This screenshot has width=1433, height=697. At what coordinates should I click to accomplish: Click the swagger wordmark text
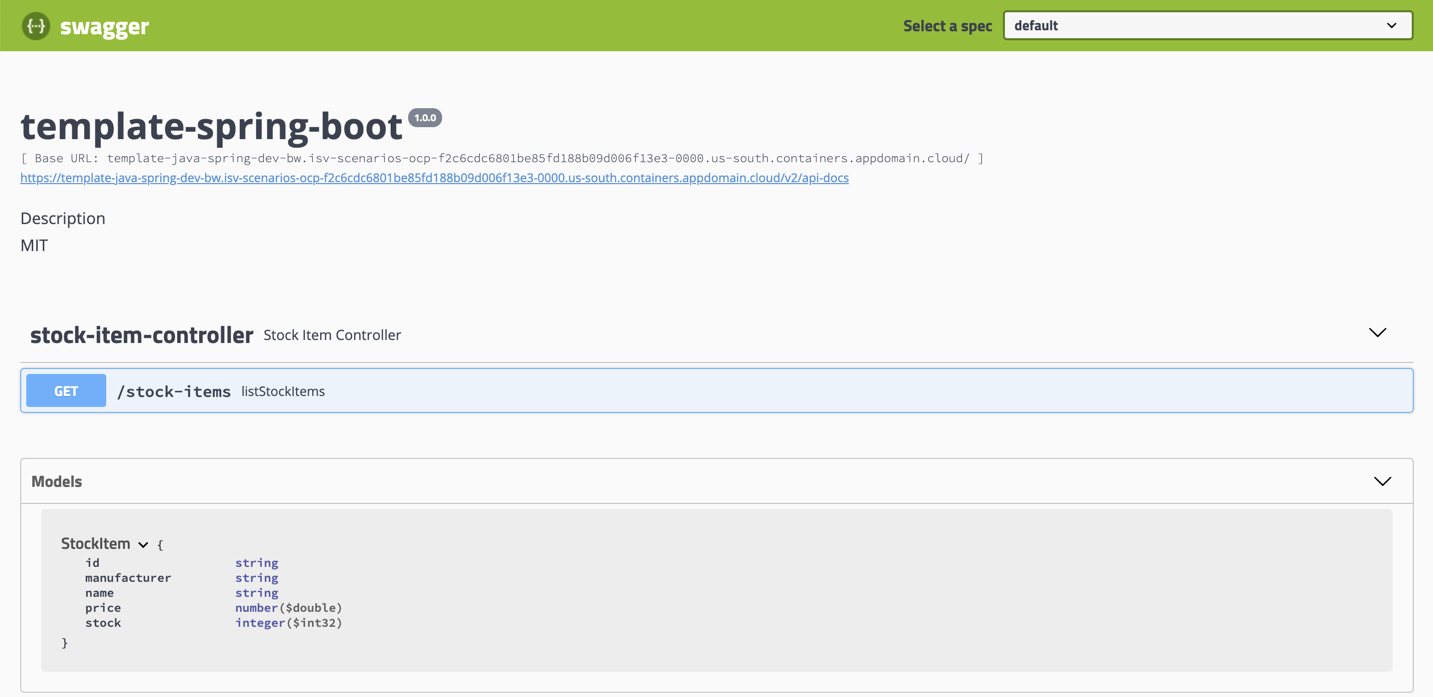[x=104, y=26]
